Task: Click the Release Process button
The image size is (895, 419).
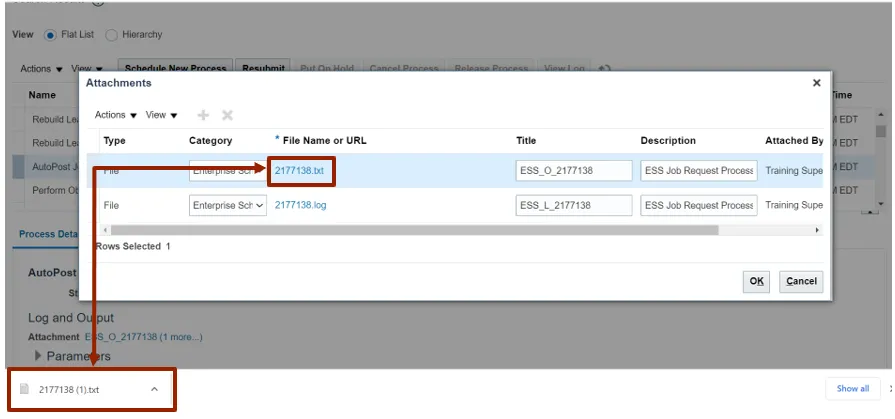Action: [491, 69]
